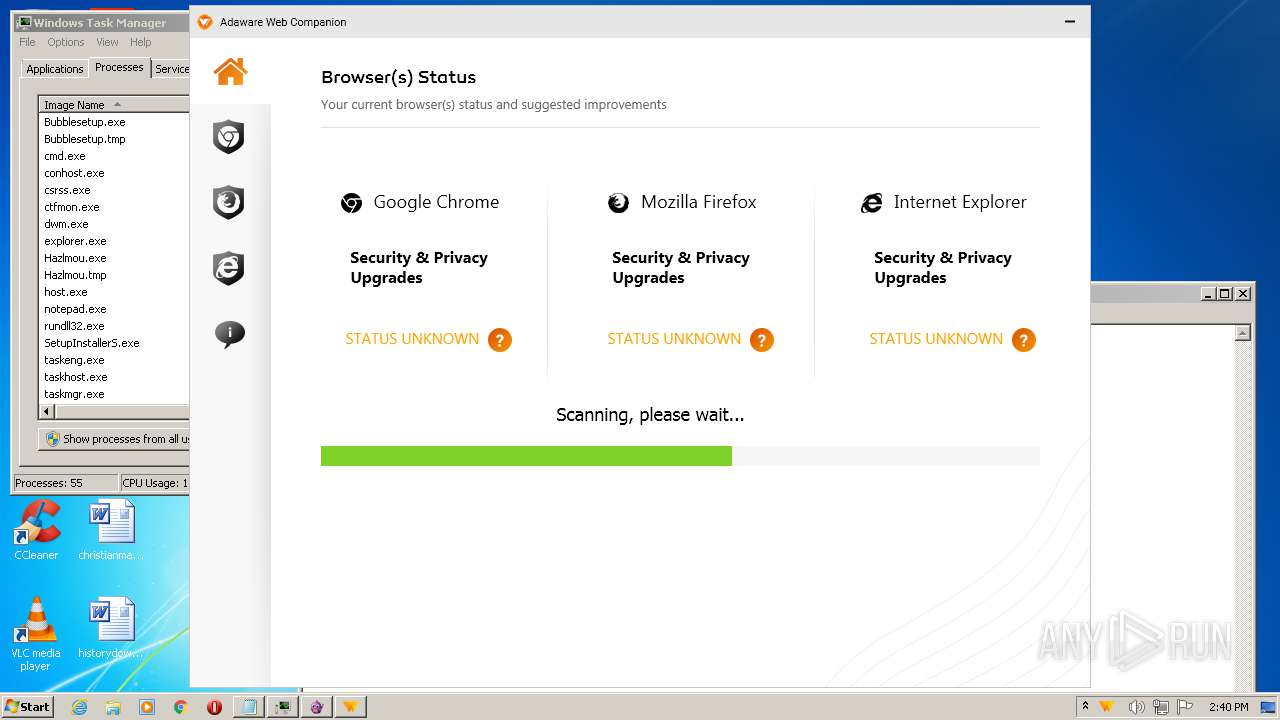Select rundll32.exe process row
This screenshot has width=1280, height=720.
[x=114, y=326]
